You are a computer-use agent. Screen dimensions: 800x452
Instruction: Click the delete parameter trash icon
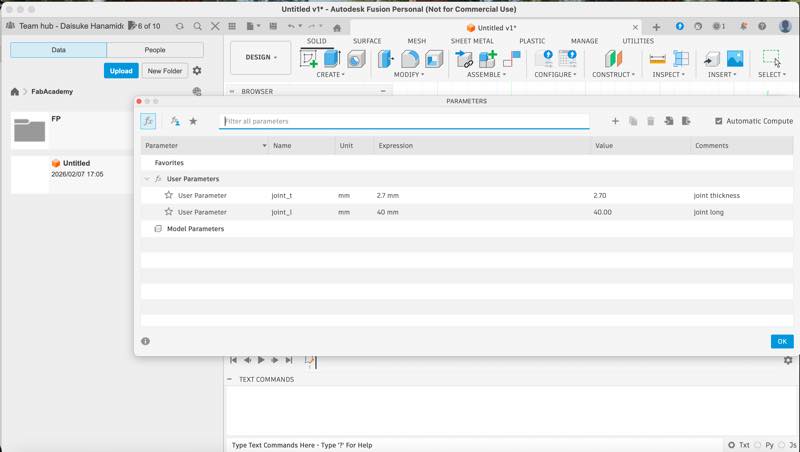[651, 121]
